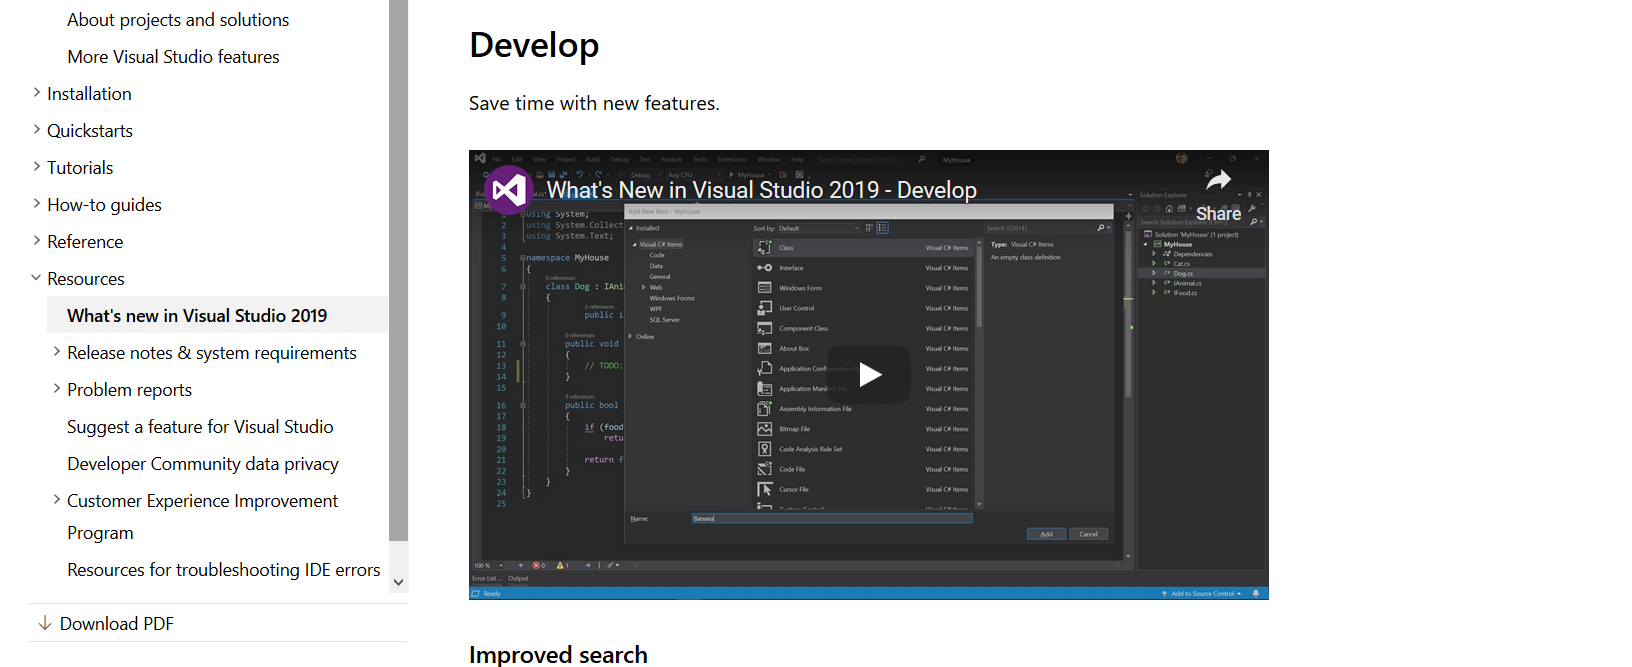Click the Improved search heading
This screenshot has width=1632, height=667.
tap(558, 654)
